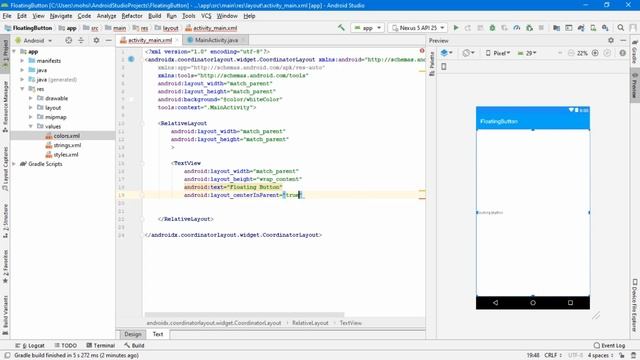This screenshot has height=360, width=640.
Task: Click the red error indicator in editor
Action: click(422, 51)
